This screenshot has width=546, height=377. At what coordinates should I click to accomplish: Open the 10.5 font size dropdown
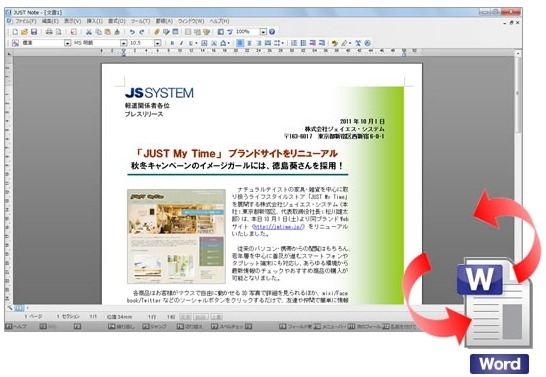coord(157,43)
